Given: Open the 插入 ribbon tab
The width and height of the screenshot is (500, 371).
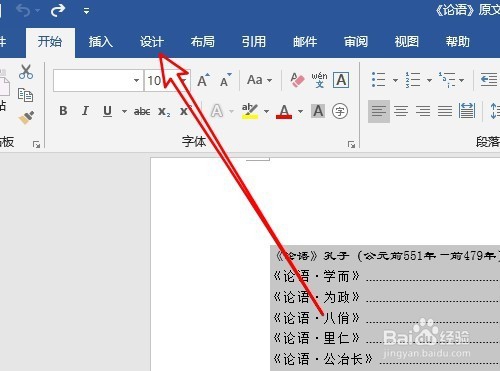Looking at the screenshot, I should click(x=101, y=42).
